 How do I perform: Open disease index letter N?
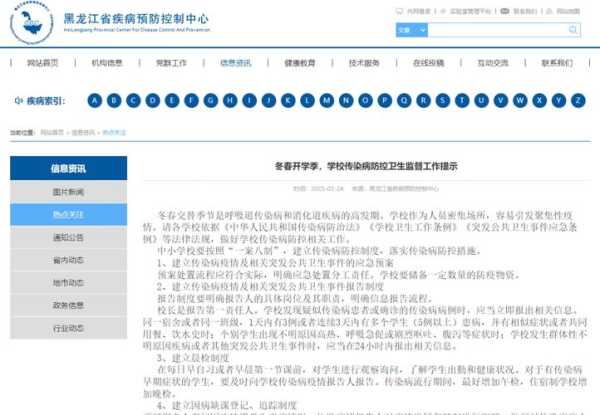pyautogui.click(x=346, y=101)
